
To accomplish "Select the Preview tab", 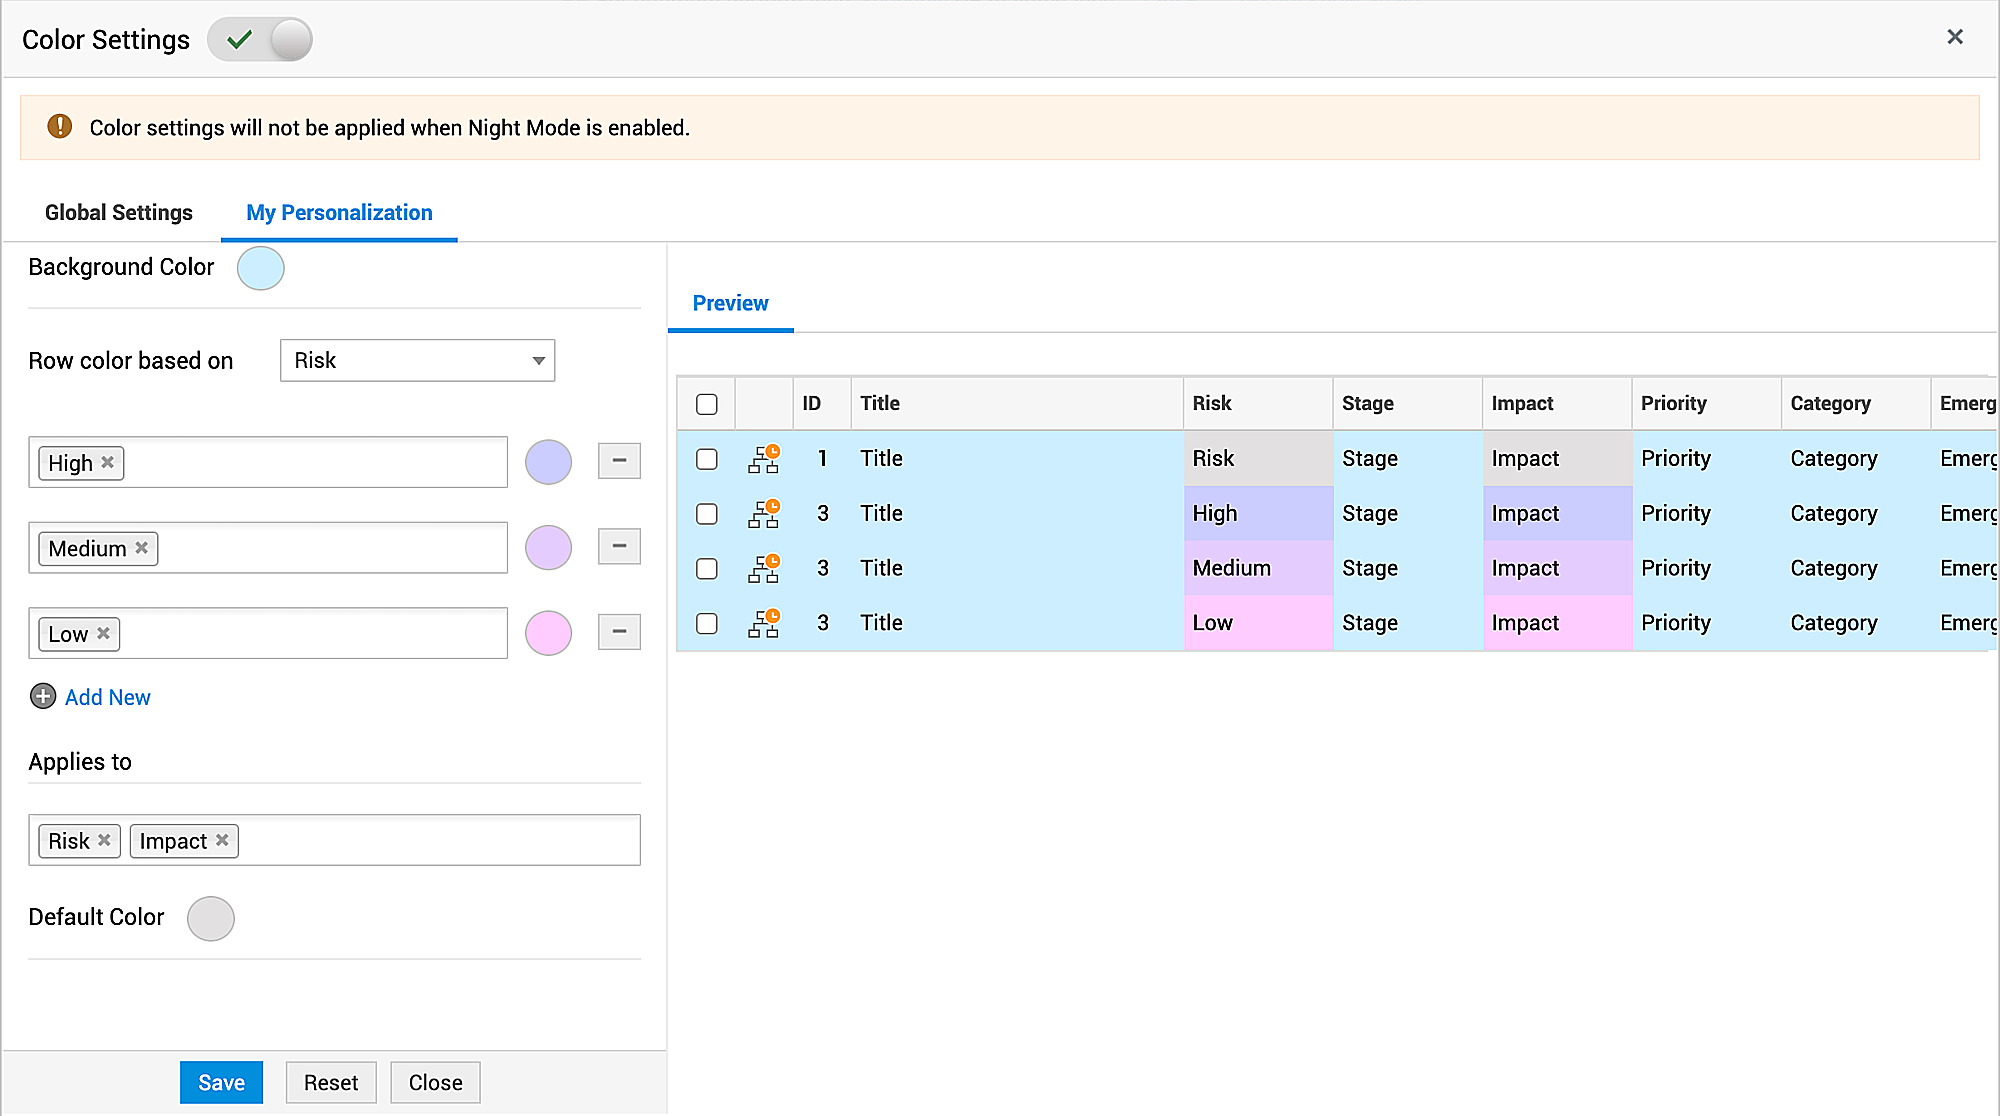I will coord(730,303).
